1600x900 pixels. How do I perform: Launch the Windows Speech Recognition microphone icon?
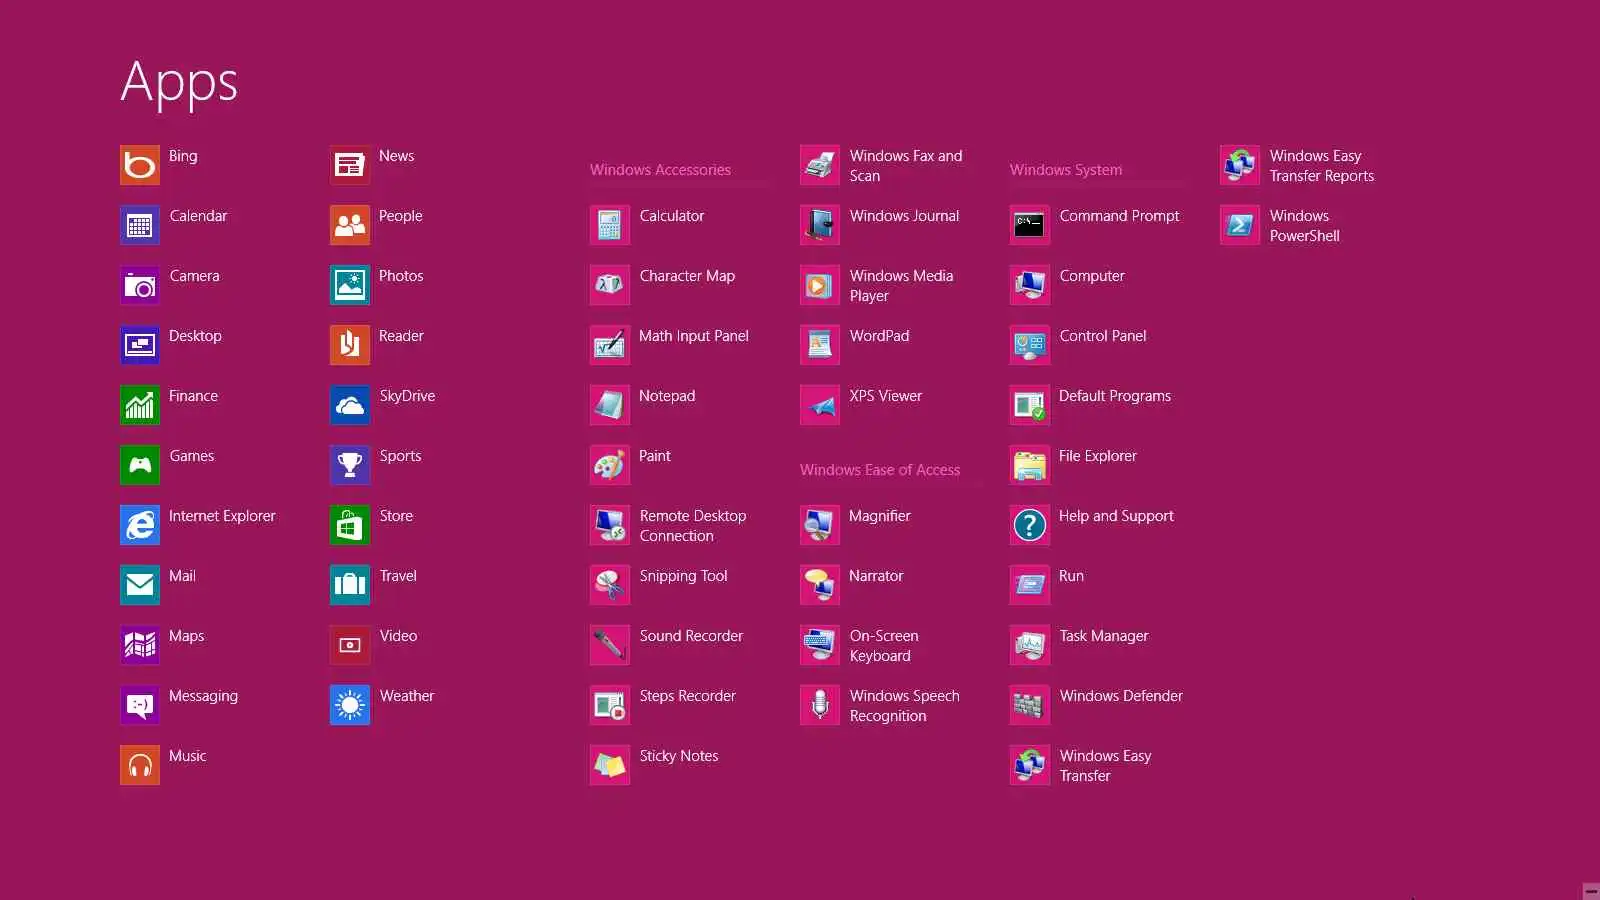click(820, 705)
